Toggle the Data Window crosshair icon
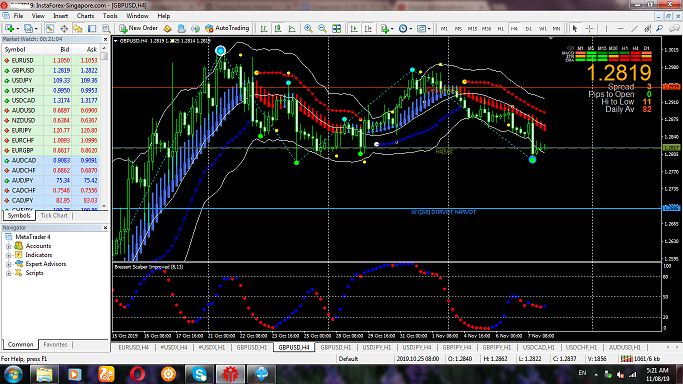The width and height of the screenshot is (683, 384). pyautogui.click(x=64, y=28)
